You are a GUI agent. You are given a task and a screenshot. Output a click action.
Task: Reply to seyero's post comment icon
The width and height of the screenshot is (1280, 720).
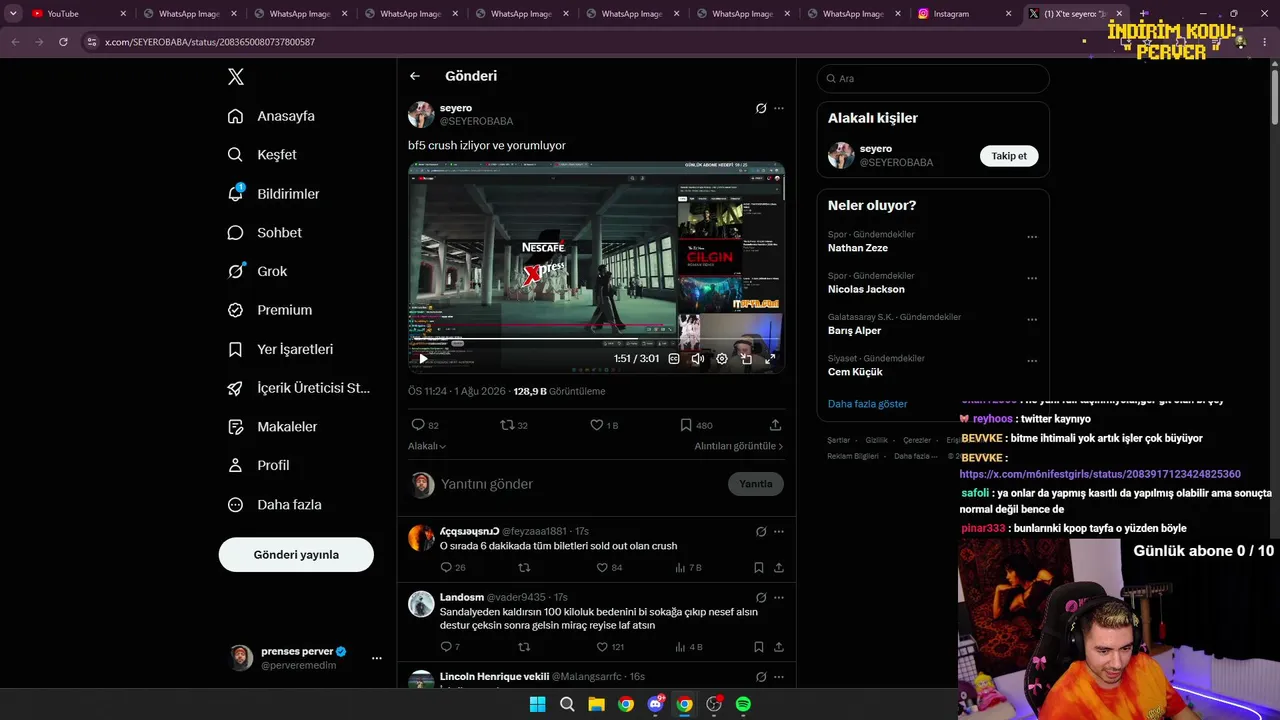(419, 425)
